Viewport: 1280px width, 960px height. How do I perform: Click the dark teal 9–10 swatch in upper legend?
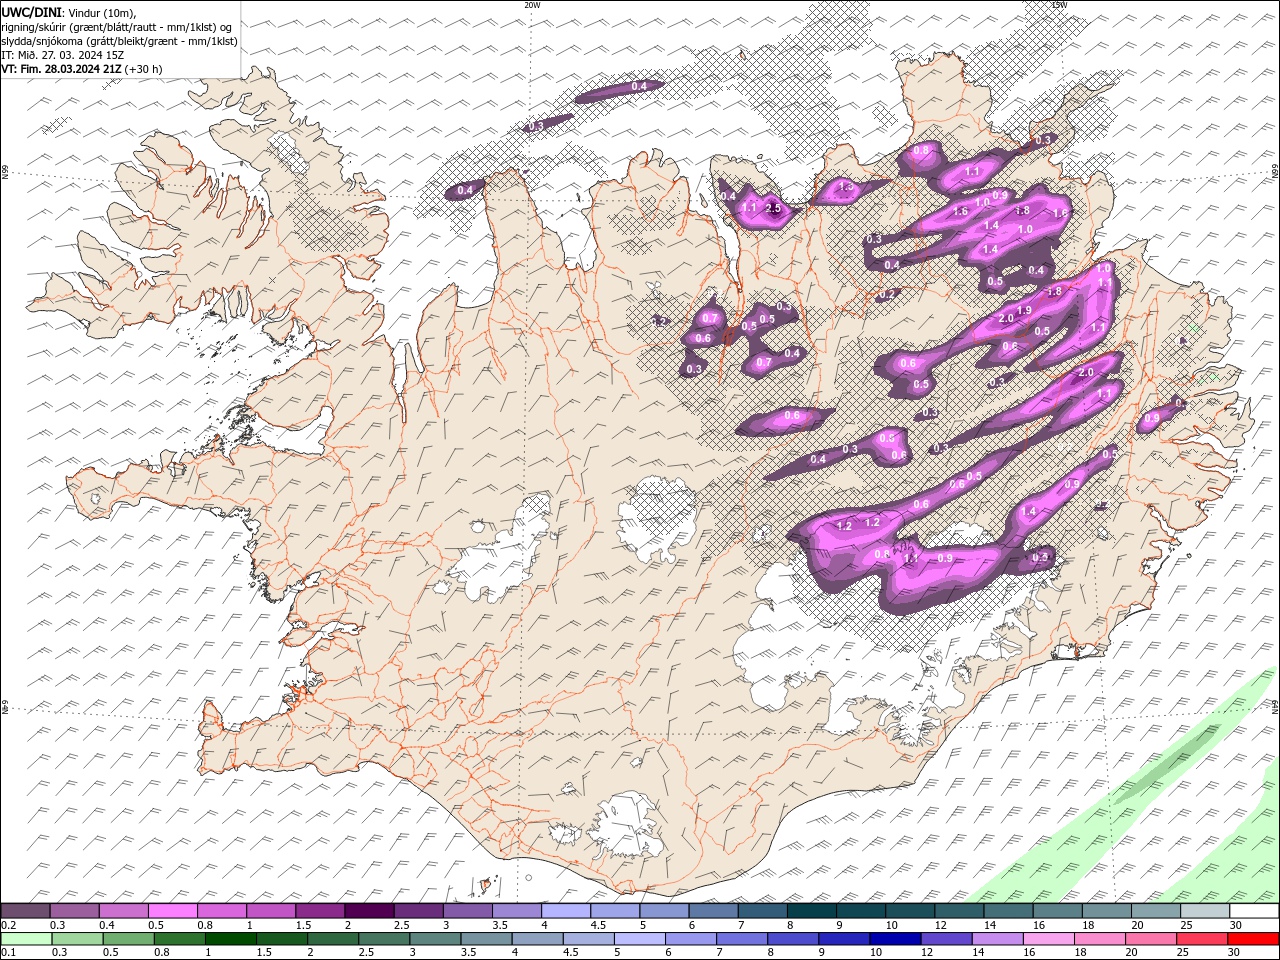(x=861, y=910)
